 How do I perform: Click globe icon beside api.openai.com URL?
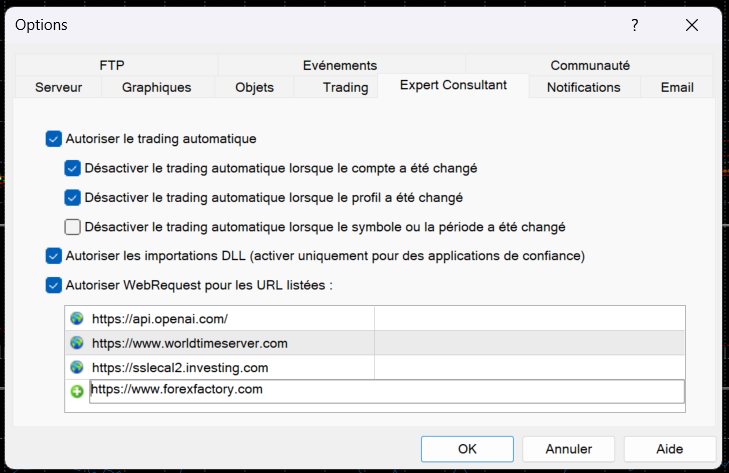coord(77,319)
